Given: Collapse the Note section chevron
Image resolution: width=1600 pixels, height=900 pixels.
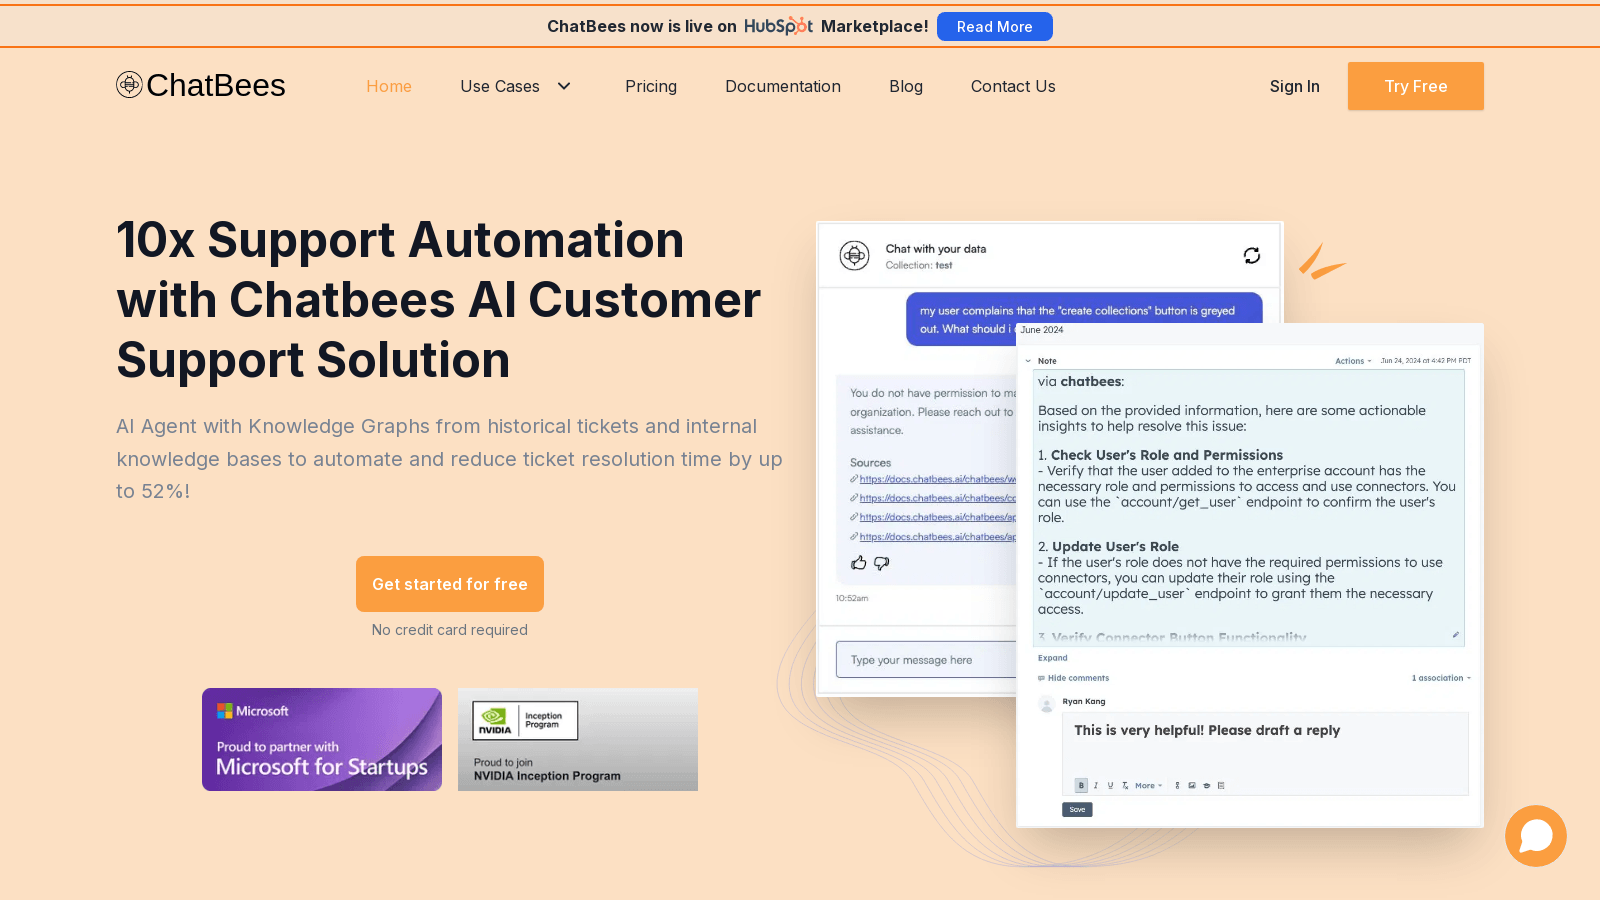Looking at the screenshot, I should [x=1028, y=361].
